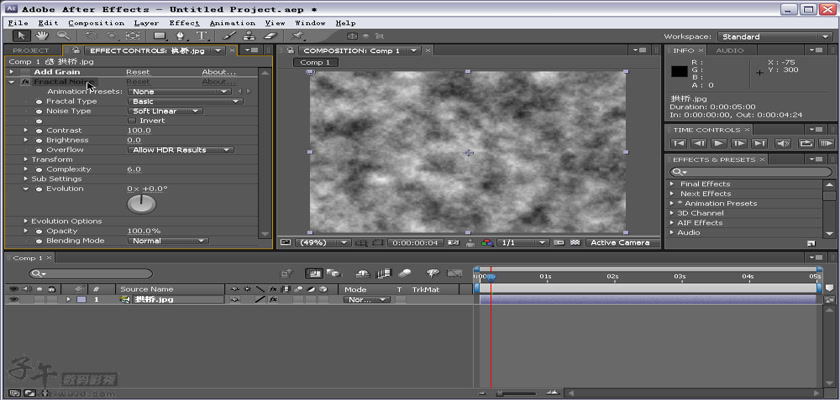Click the Frame Blending icon in timeline
Image resolution: width=840 pixels, height=400 pixels.
(384, 274)
